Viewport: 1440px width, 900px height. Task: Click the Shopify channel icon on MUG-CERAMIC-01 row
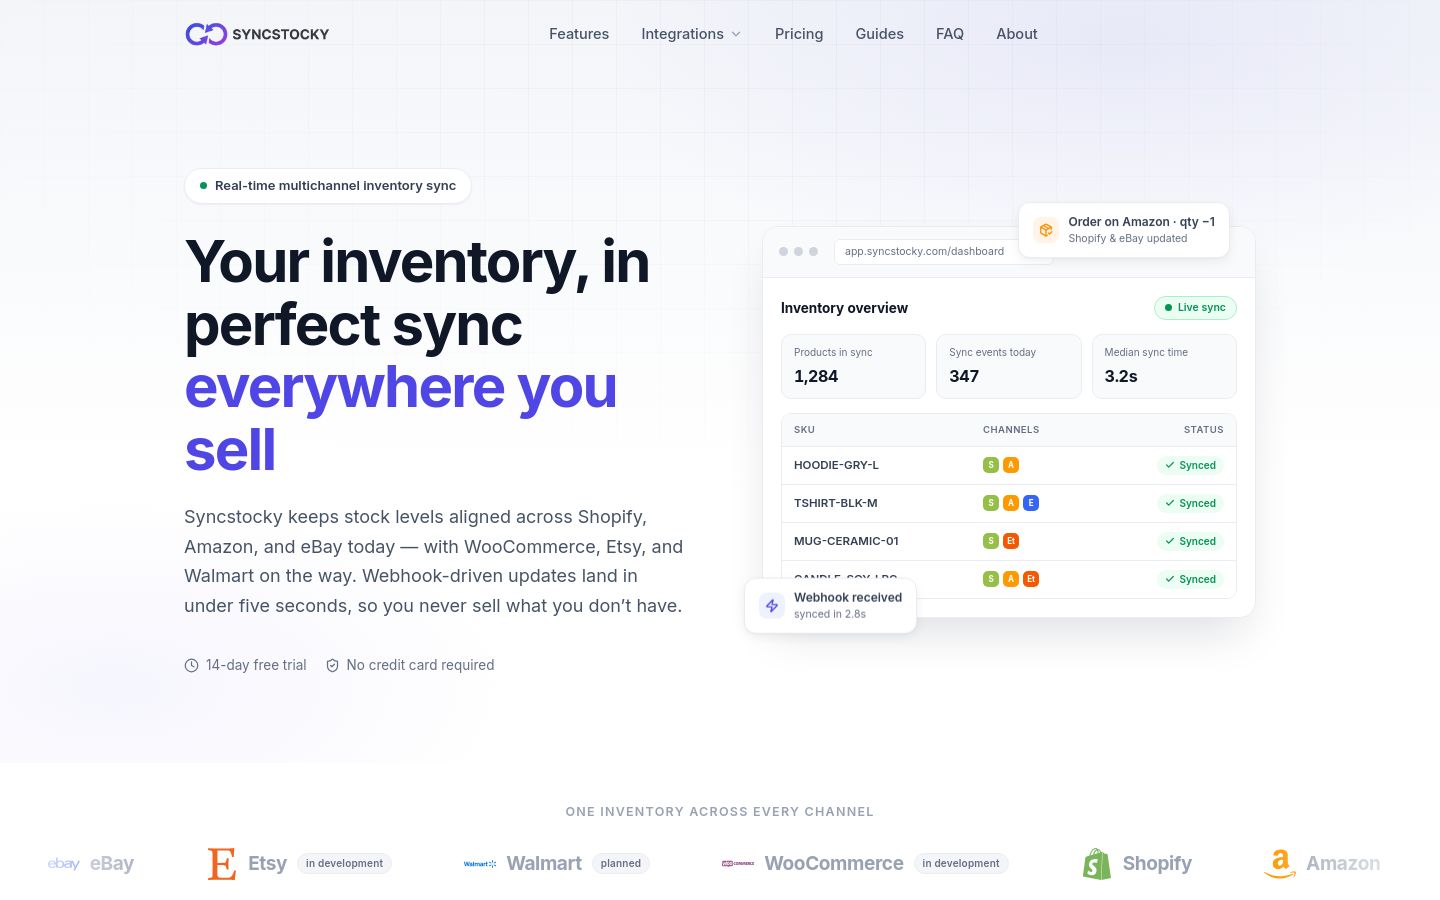(x=991, y=541)
